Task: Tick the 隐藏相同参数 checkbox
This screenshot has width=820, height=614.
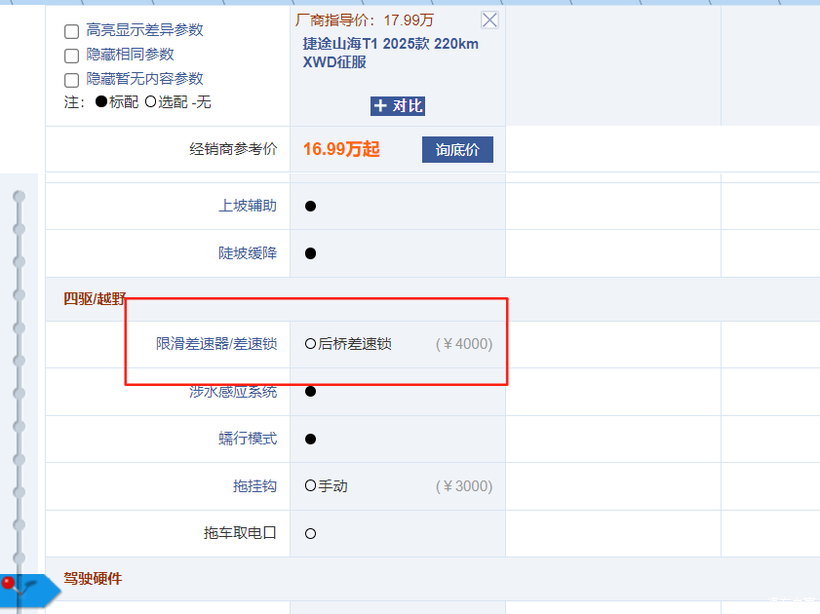Action: click(72, 55)
